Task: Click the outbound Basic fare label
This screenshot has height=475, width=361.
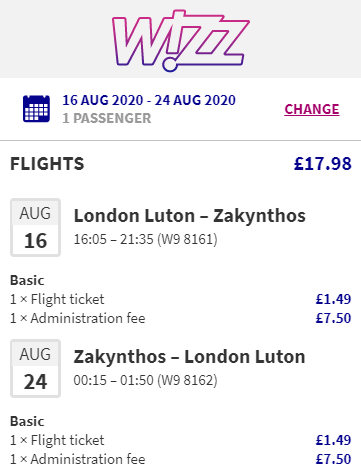Action: click(x=27, y=280)
